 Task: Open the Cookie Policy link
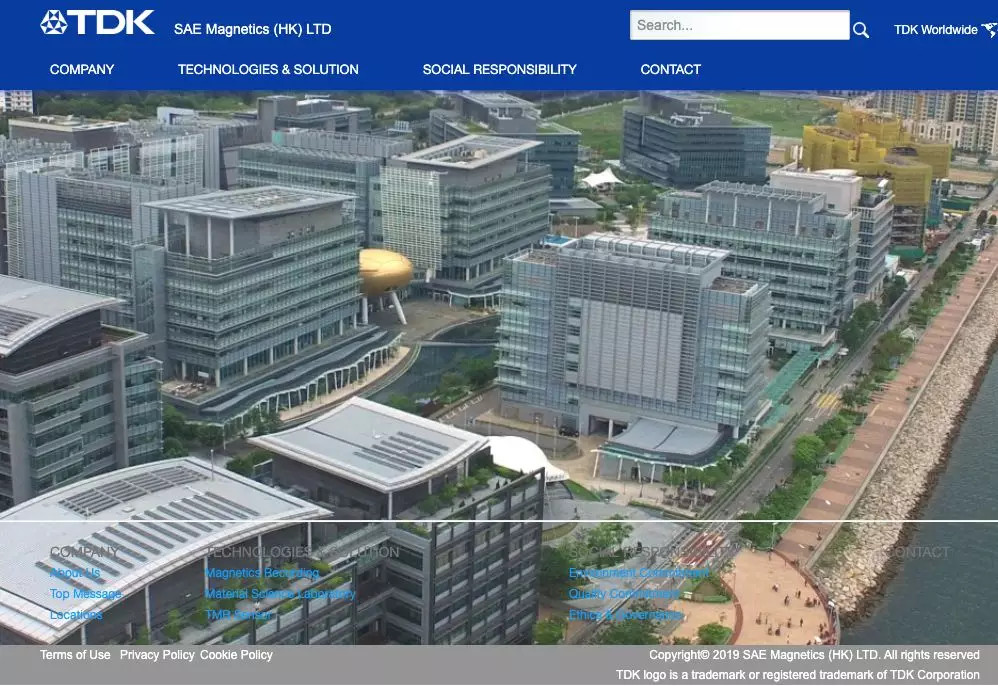tap(236, 655)
